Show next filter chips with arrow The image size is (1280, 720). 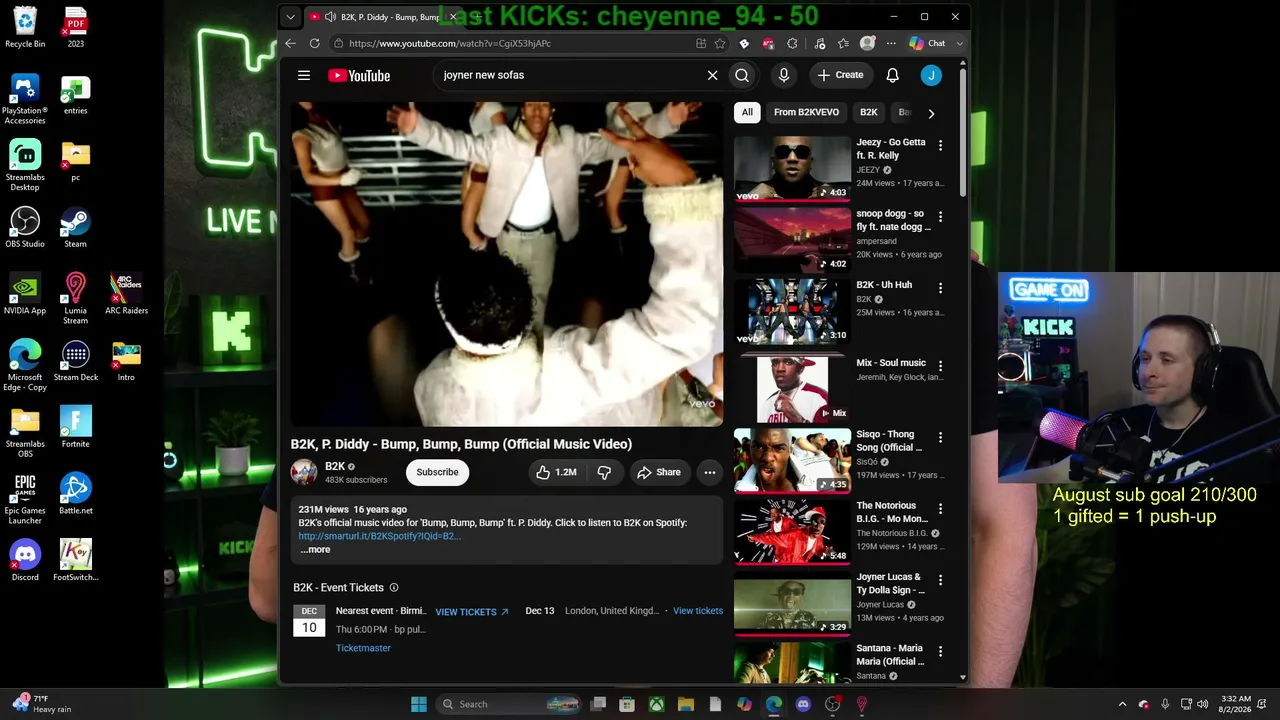[931, 113]
